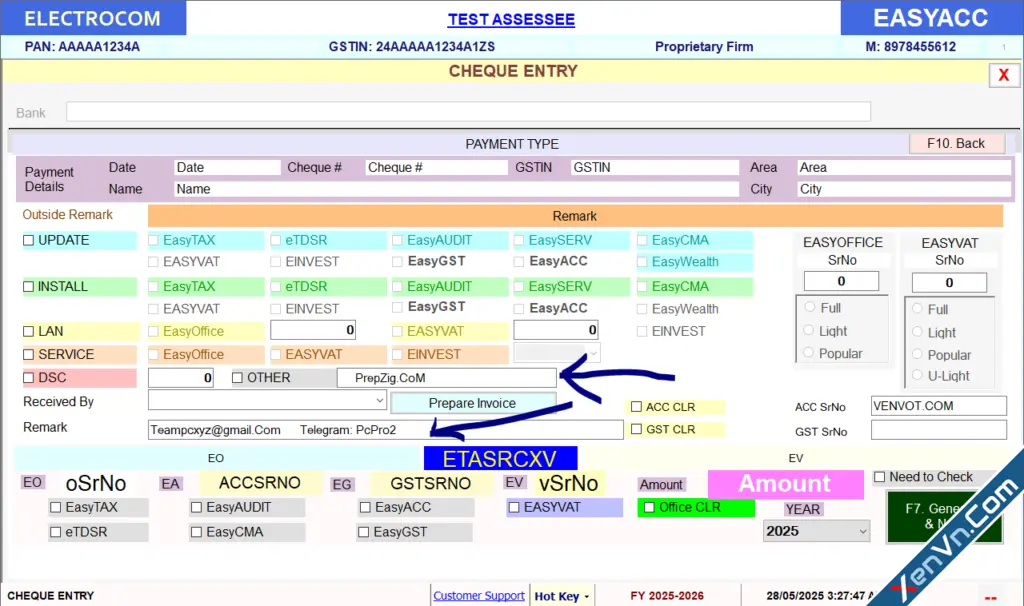
Task: Tick EasySERV in the INSTALL row
Action: (x=519, y=287)
